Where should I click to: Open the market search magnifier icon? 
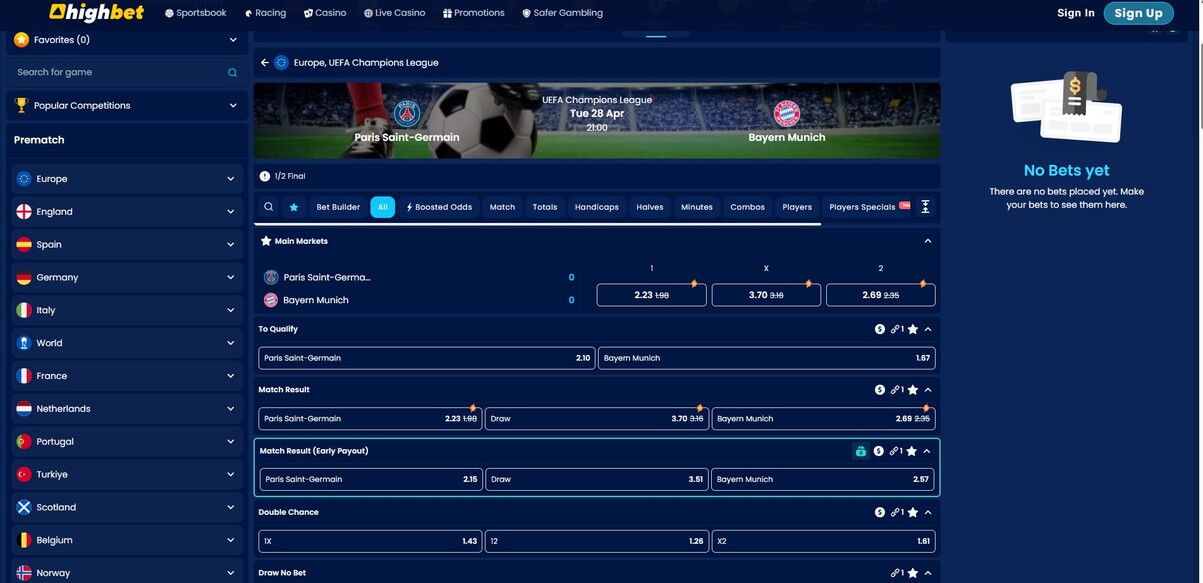pyautogui.click(x=269, y=207)
